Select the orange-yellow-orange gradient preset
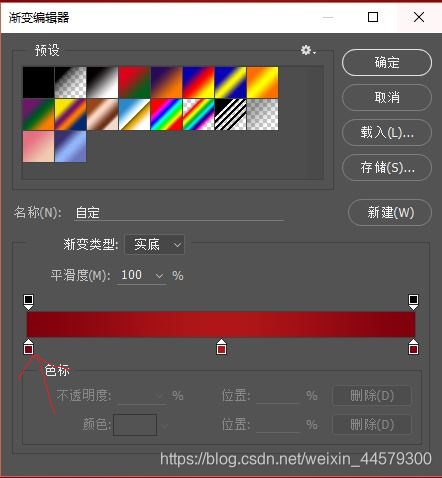442x478 pixels. coord(262,82)
